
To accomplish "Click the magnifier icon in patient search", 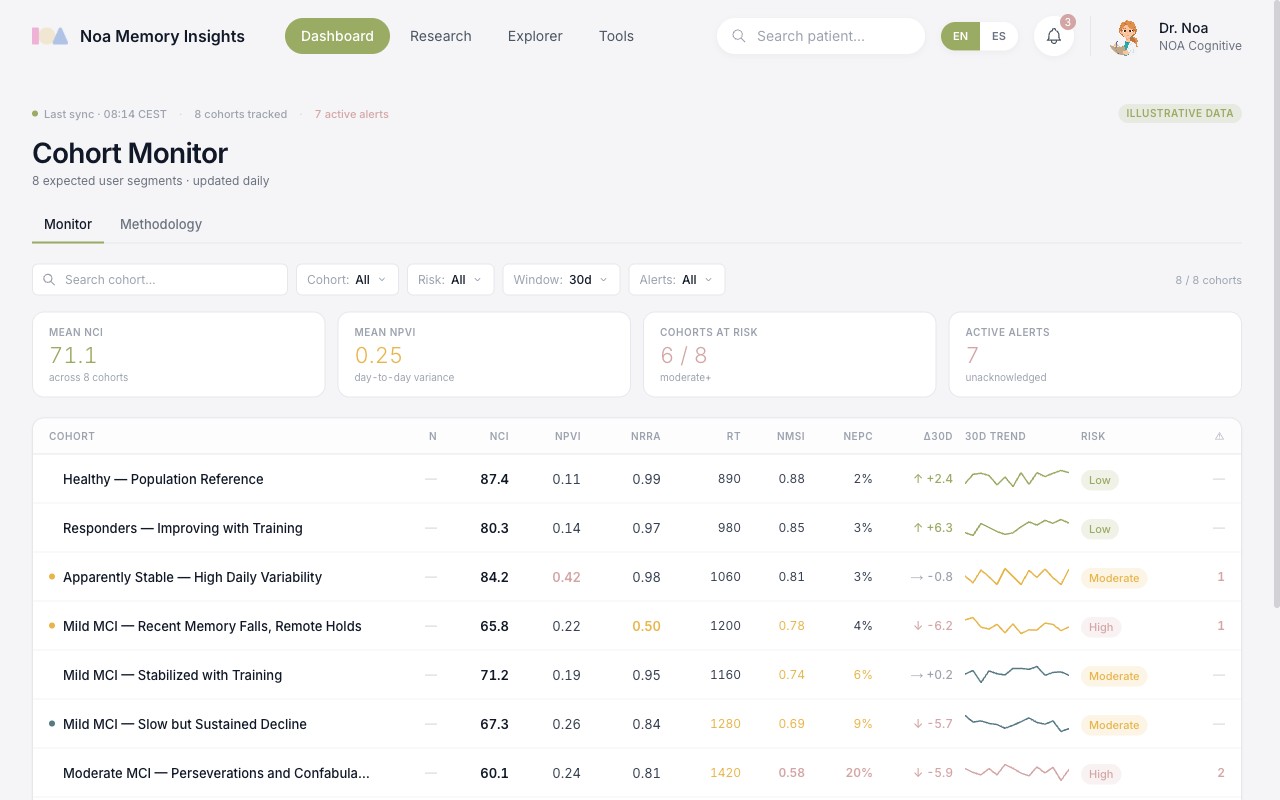I will point(739,36).
